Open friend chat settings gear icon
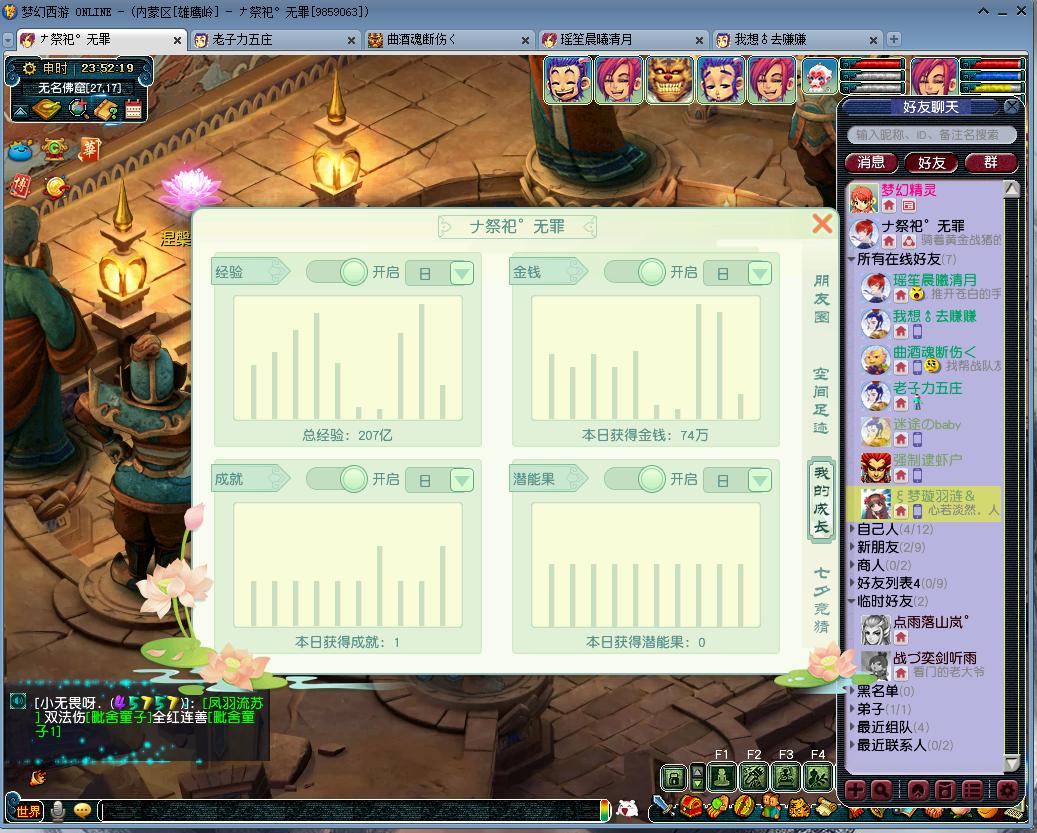The height and width of the screenshot is (833, 1037). (x=1007, y=790)
